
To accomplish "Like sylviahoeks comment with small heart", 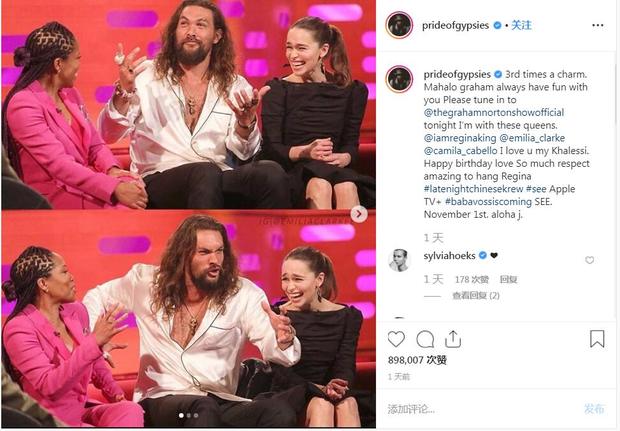I will click(x=590, y=260).
